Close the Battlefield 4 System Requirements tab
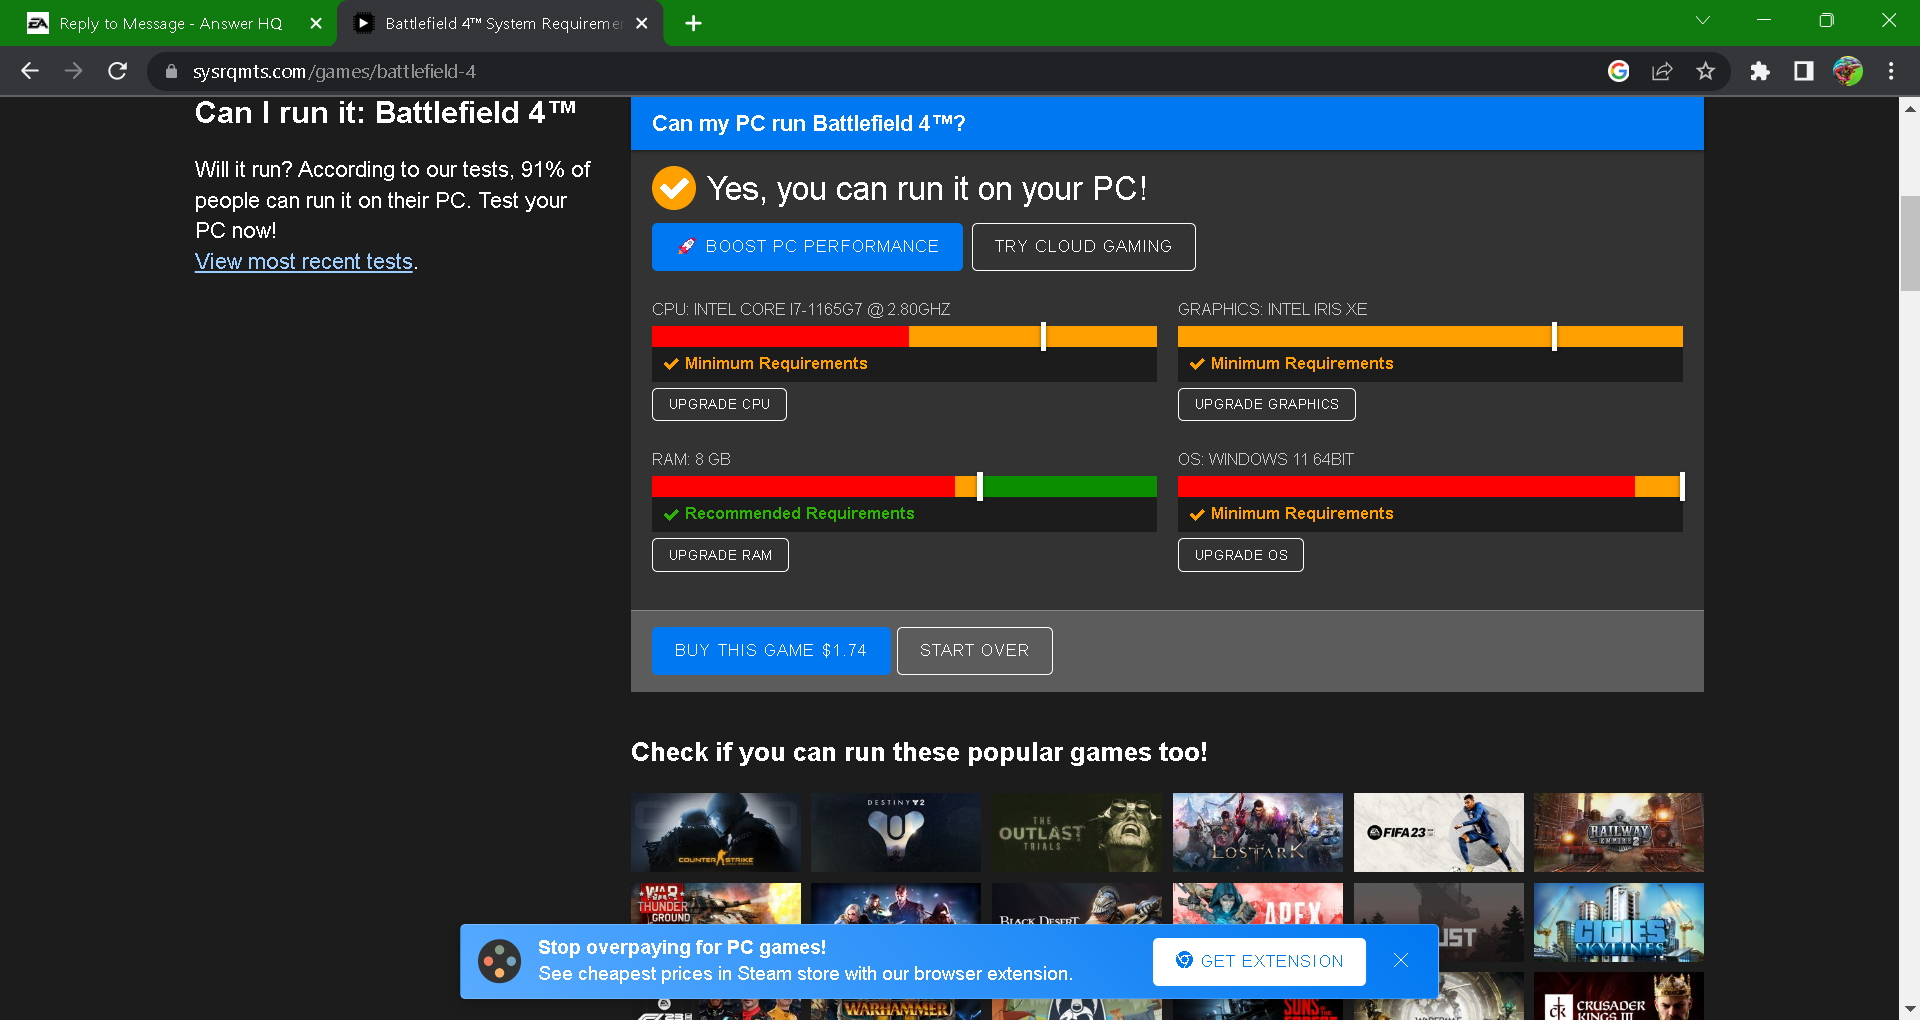 642,23
